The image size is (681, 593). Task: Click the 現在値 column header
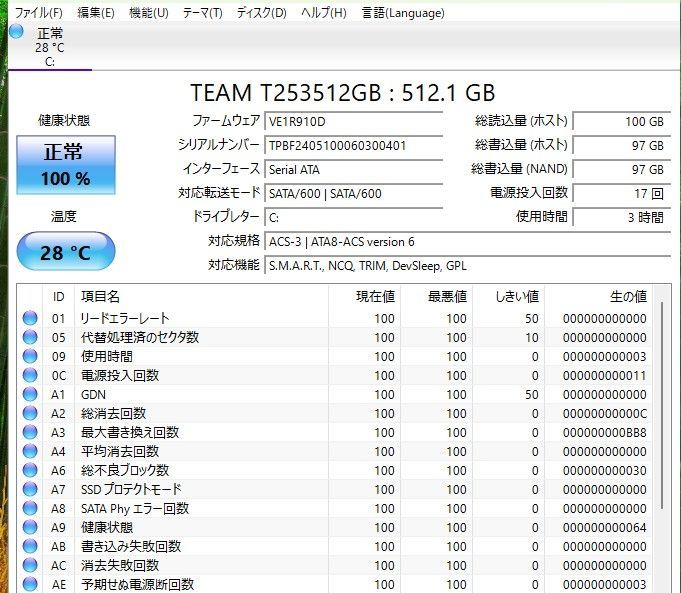click(x=364, y=297)
